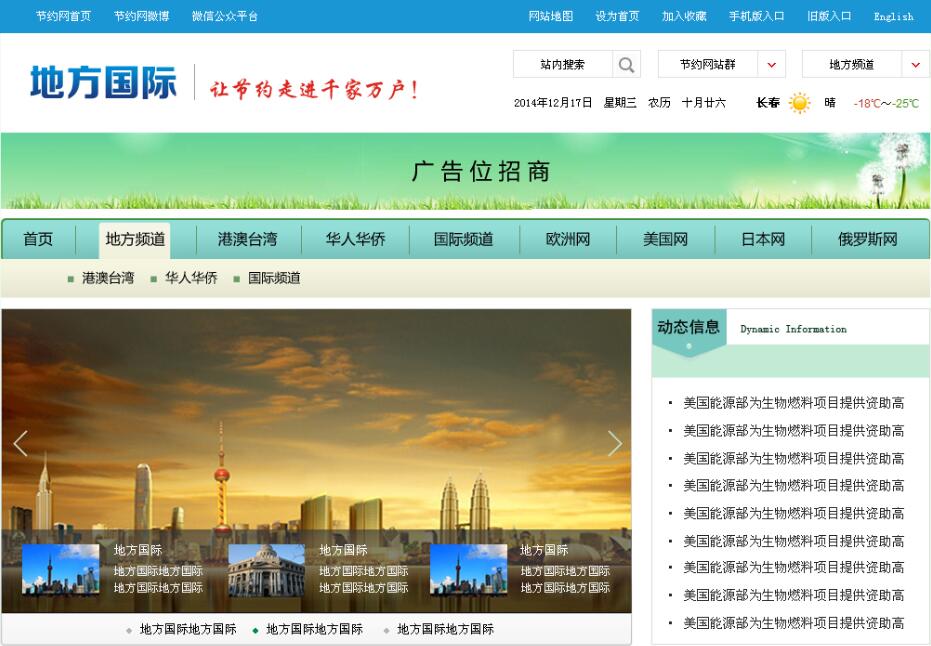Select the 地方频道 navigation tab
Viewport: 931px width, 646px height.
135,239
